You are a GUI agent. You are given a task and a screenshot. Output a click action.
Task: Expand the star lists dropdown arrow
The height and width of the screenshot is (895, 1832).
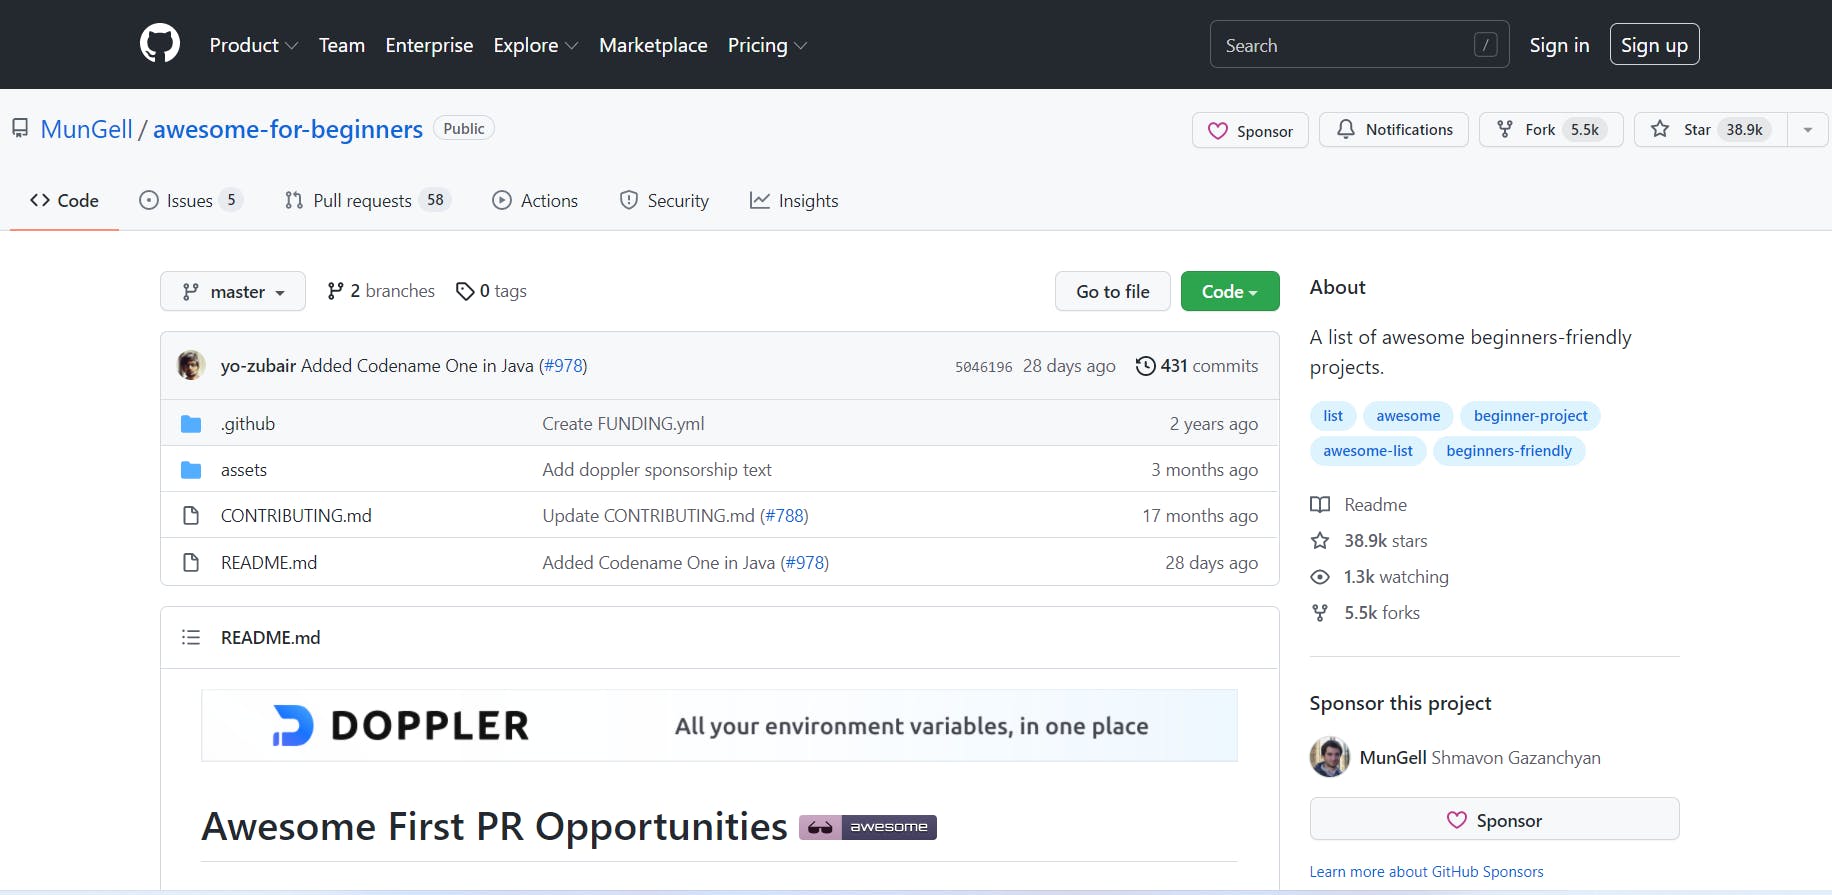tap(1808, 130)
